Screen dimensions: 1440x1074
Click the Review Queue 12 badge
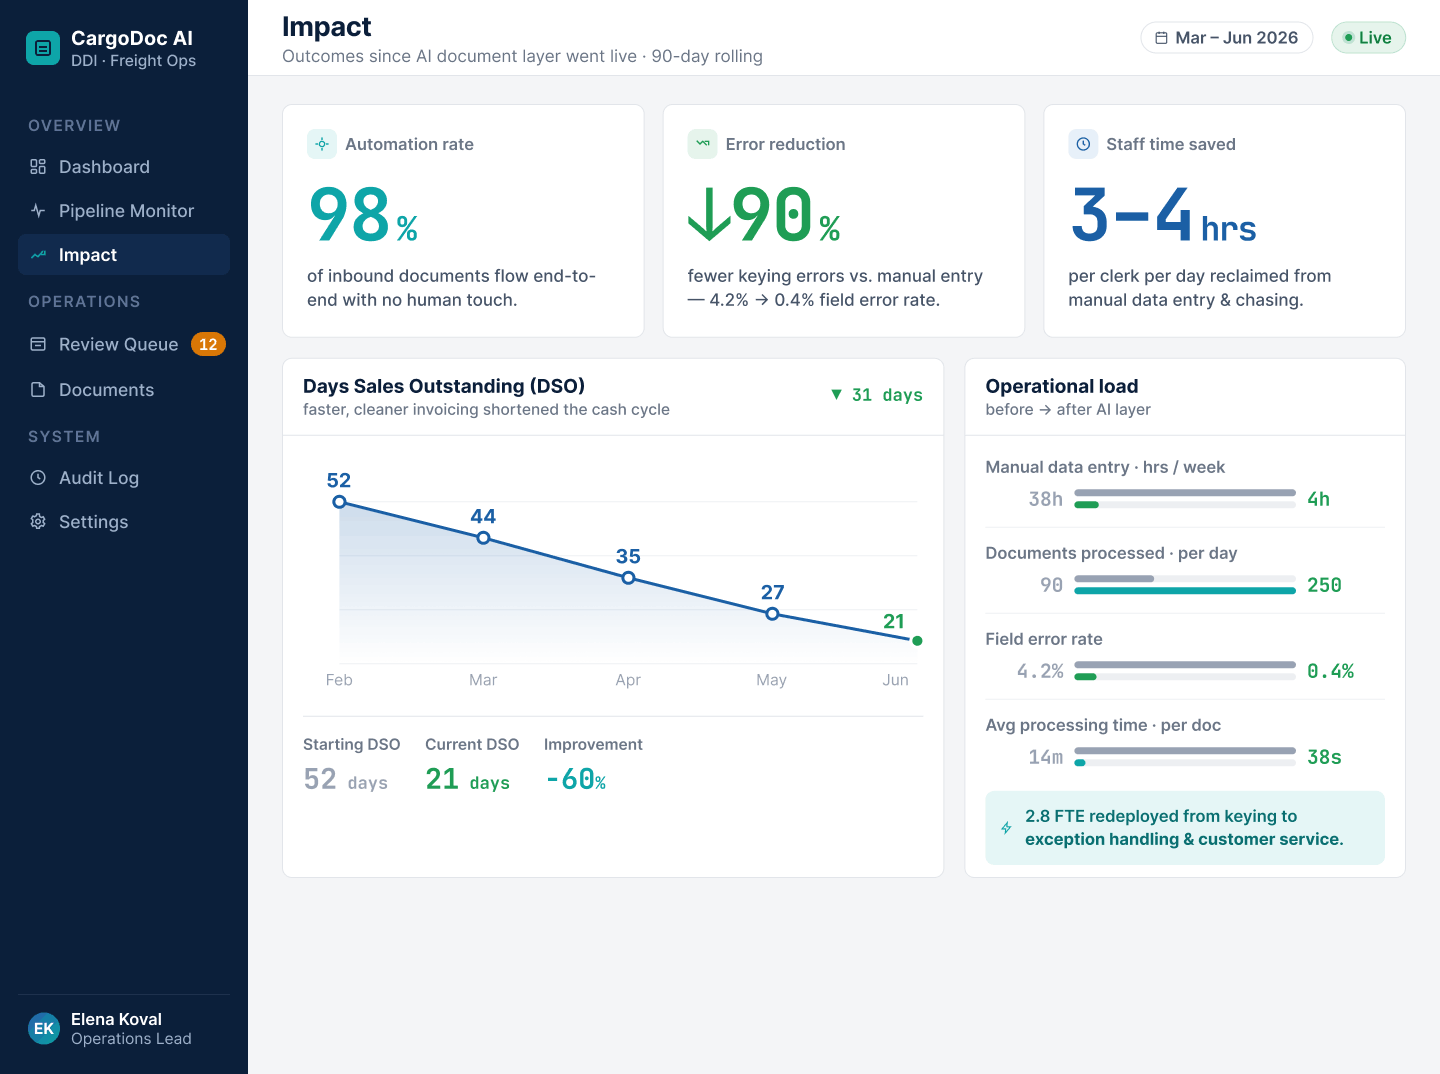(x=208, y=344)
